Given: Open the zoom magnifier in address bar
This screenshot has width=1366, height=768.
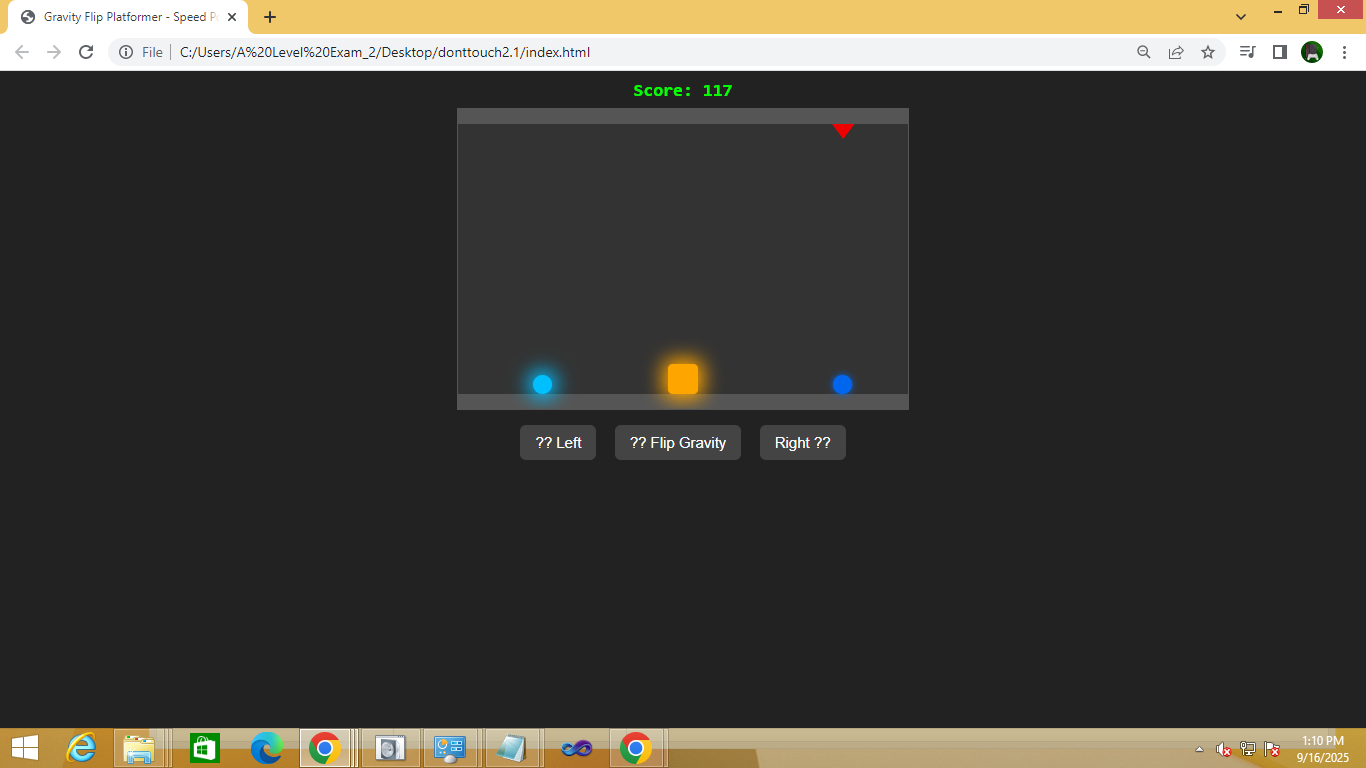Looking at the screenshot, I should [1144, 52].
